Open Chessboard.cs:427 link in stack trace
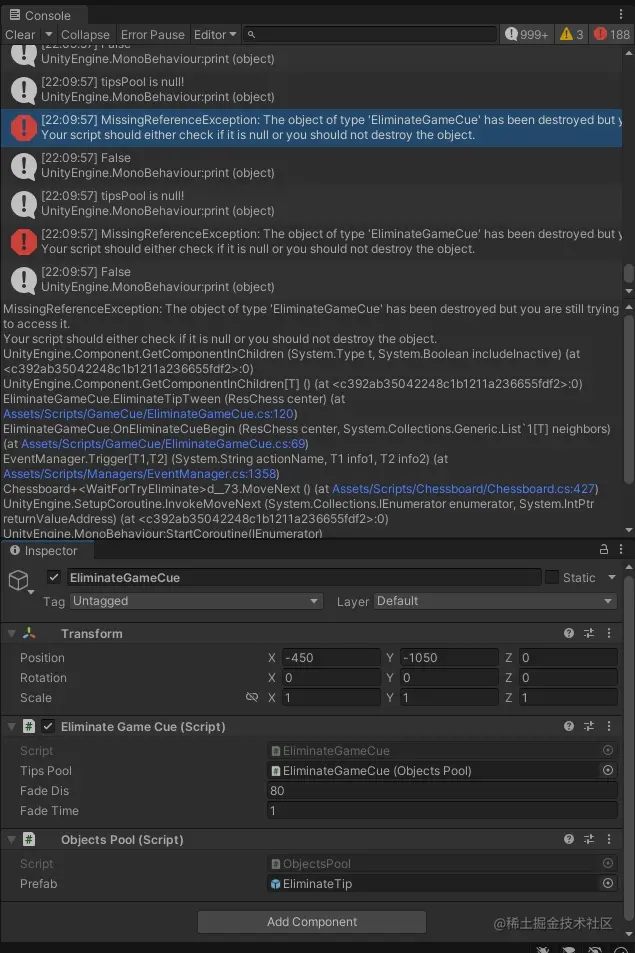635x953 pixels. [463, 489]
